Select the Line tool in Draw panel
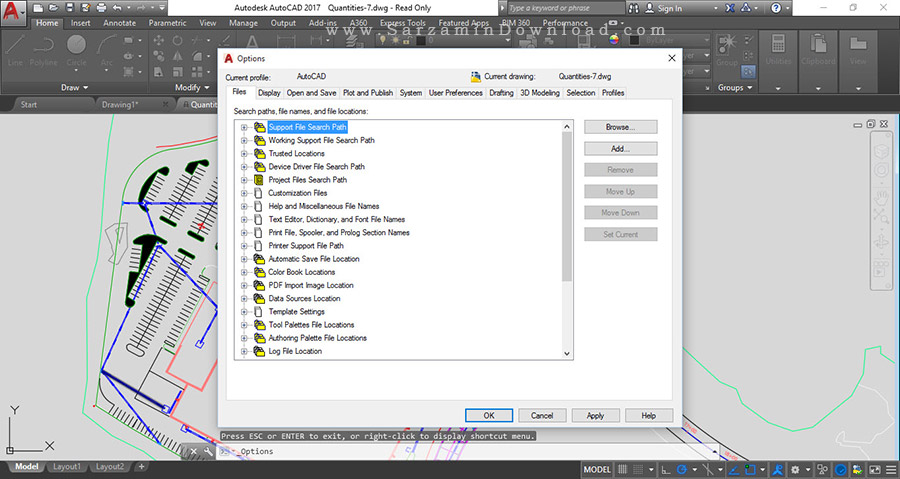The width and height of the screenshot is (900, 479). point(15,50)
